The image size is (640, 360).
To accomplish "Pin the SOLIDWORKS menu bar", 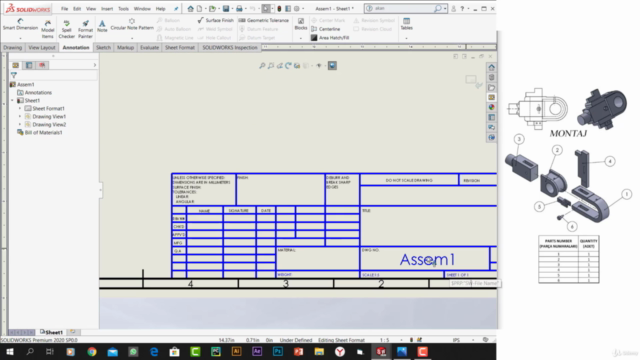I will [x=176, y=9].
